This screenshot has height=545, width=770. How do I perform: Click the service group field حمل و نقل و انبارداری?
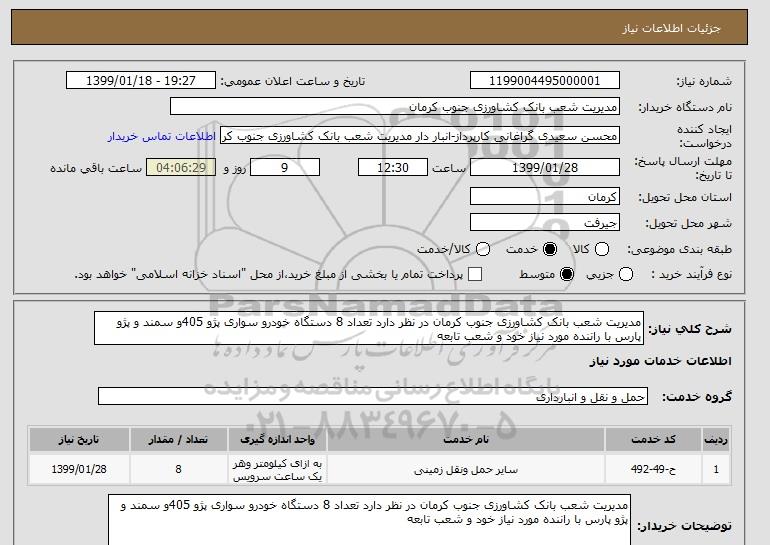[373, 396]
